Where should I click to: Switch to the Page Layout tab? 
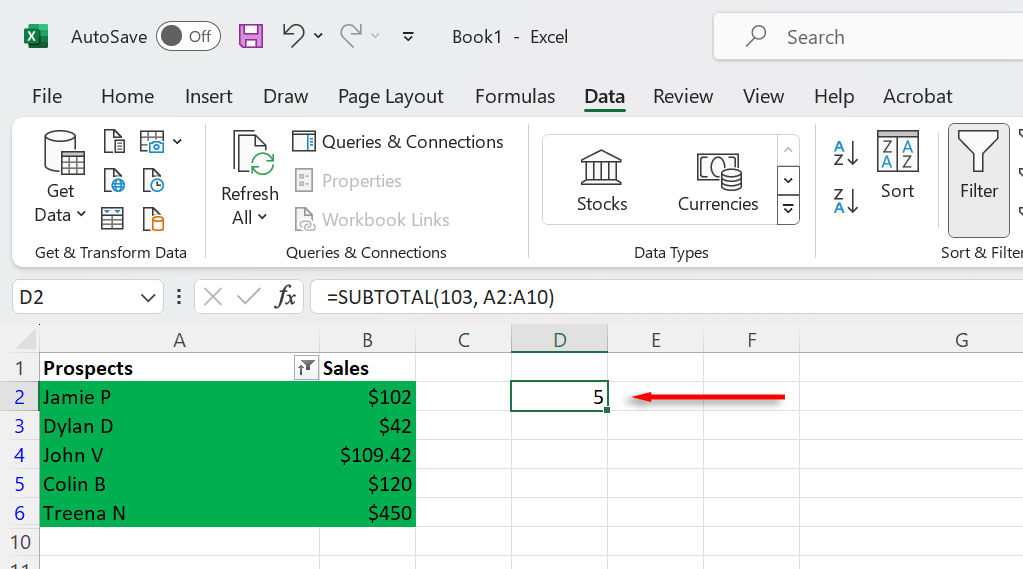pyautogui.click(x=390, y=97)
